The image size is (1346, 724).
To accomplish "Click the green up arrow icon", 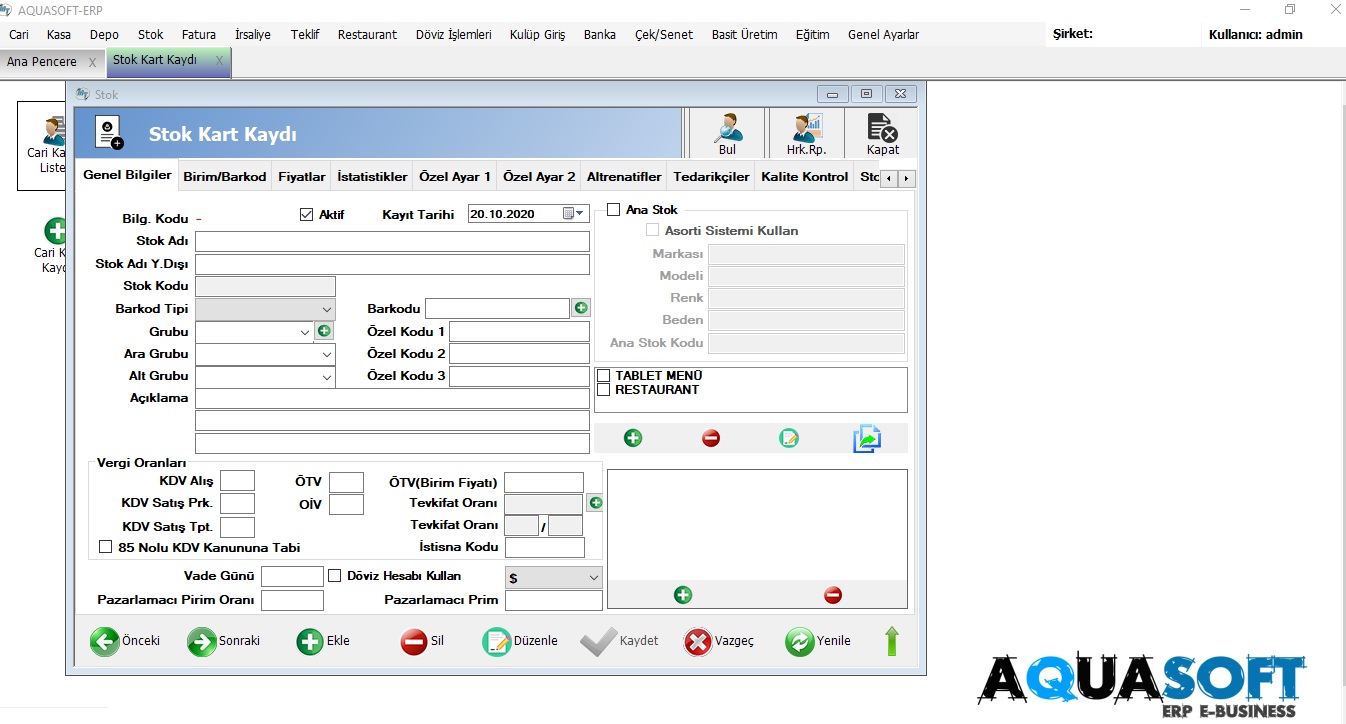I will click(892, 641).
